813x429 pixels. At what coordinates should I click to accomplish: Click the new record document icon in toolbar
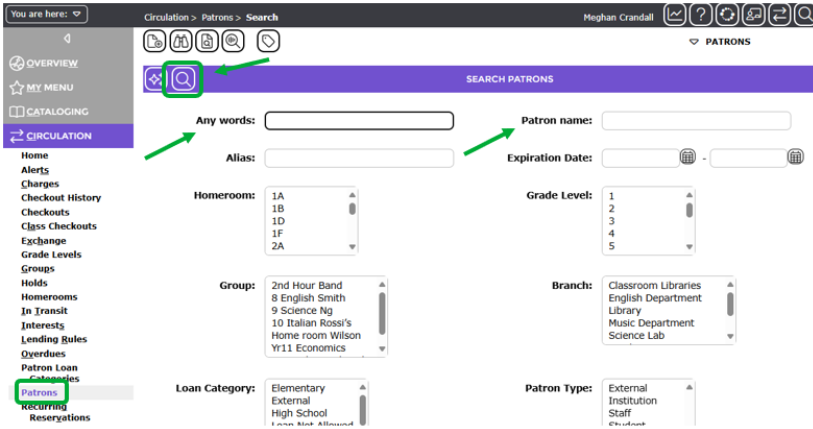pos(155,41)
